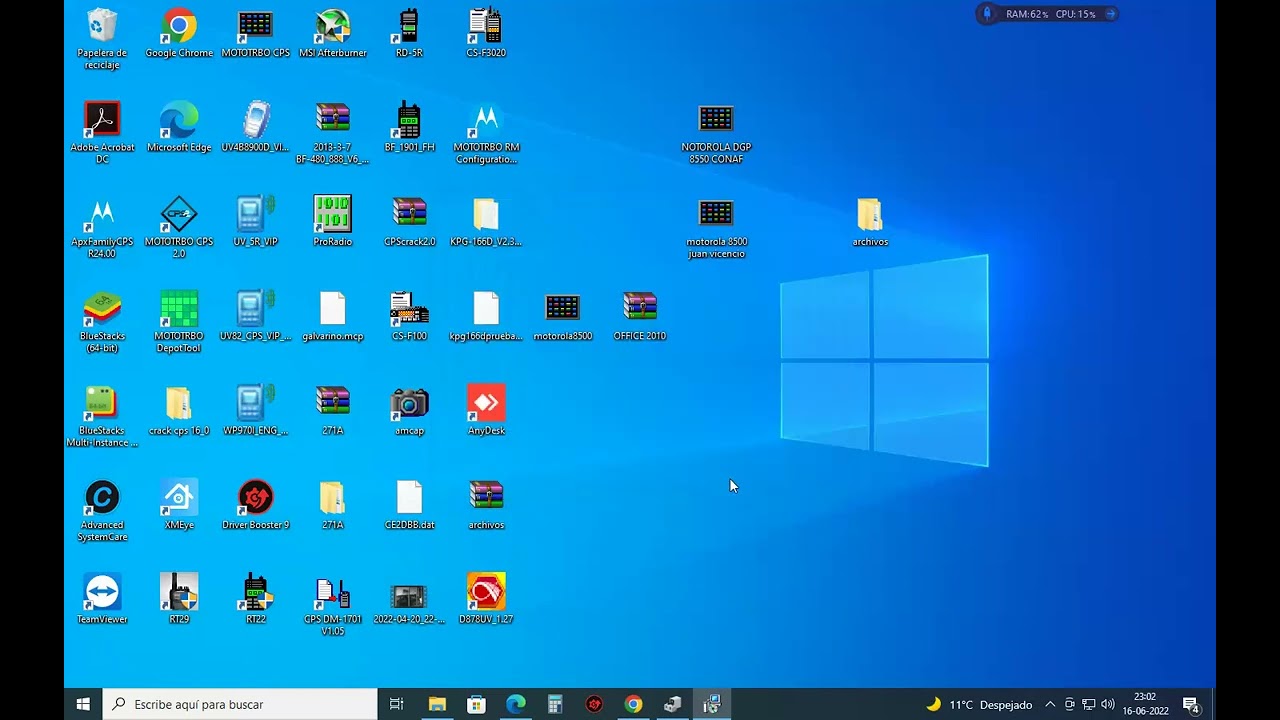Screen dimensions: 1280x720
Task: Open Calculator from the taskbar
Action: (x=555, y=704)
